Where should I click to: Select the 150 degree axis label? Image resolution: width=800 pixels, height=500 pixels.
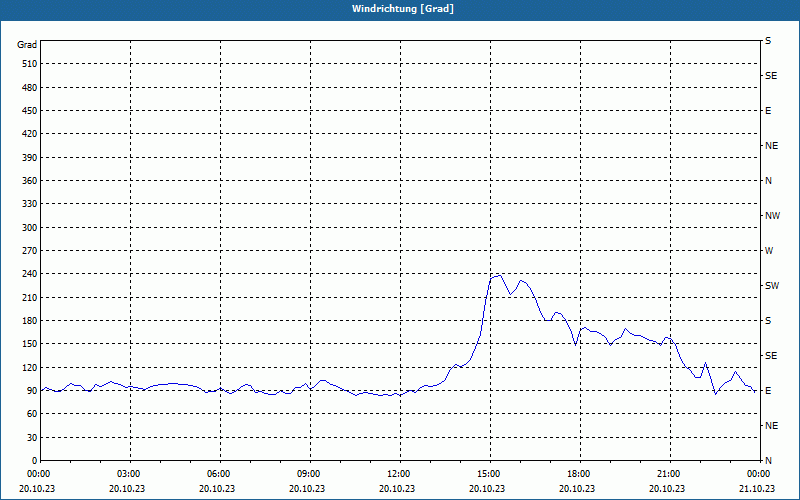(x=30, y=344)
